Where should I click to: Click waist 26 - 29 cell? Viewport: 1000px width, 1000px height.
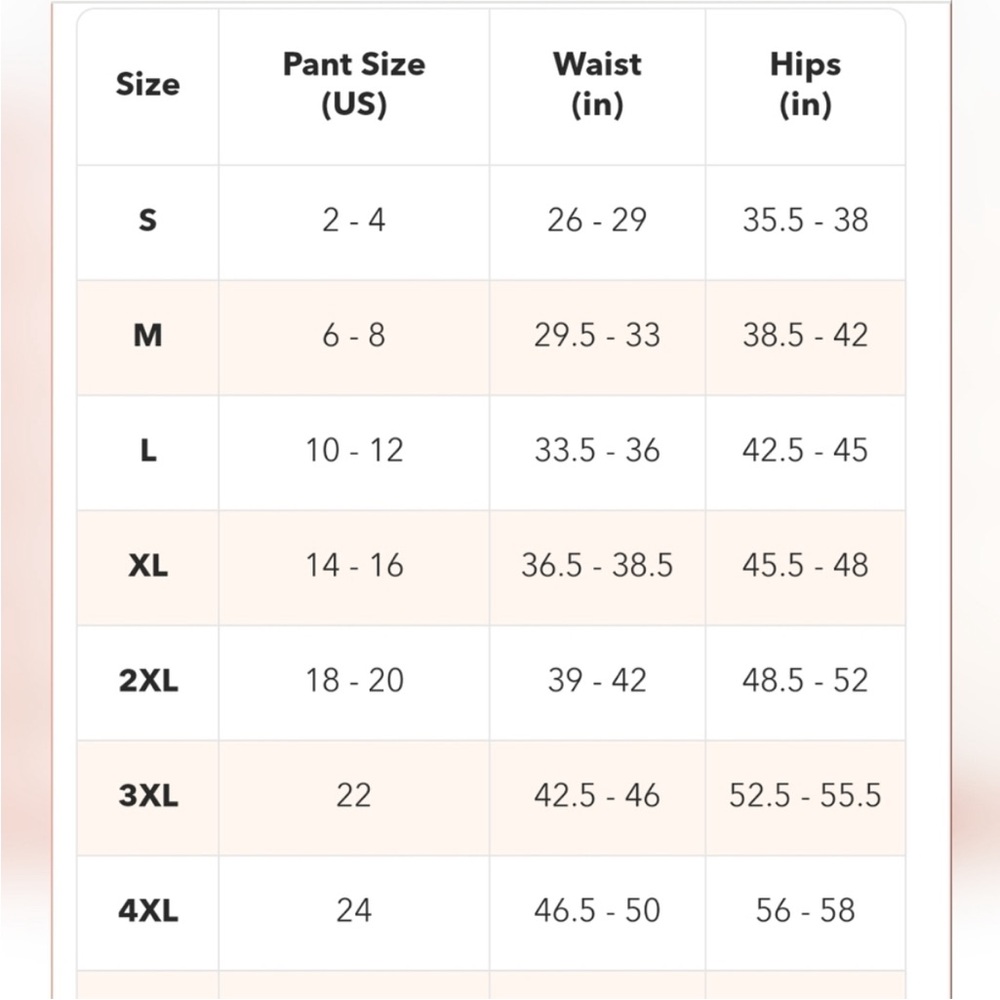pos(597,220)
